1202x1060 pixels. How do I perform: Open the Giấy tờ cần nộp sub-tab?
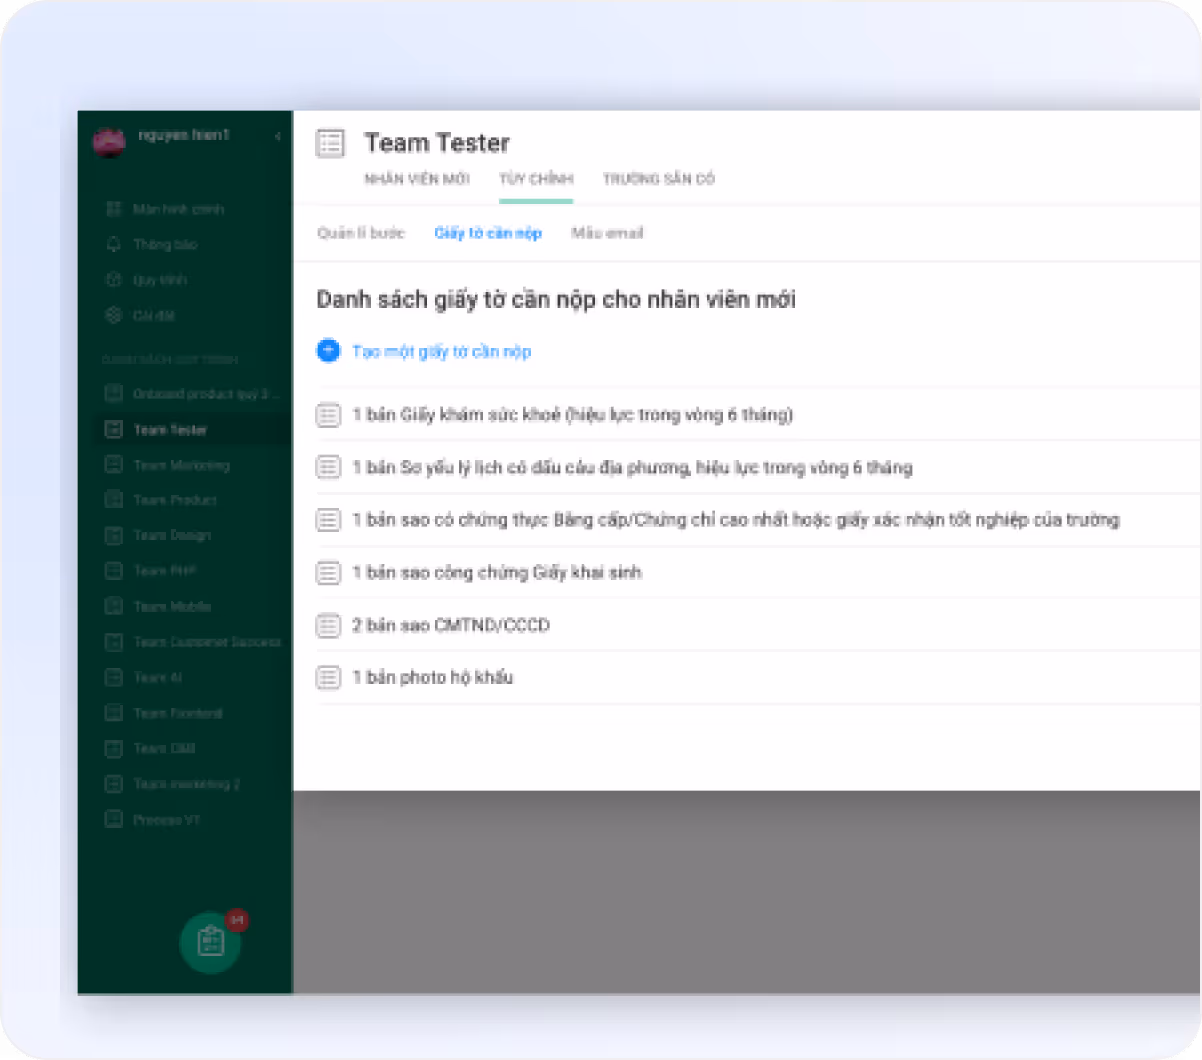pos(488,233)
